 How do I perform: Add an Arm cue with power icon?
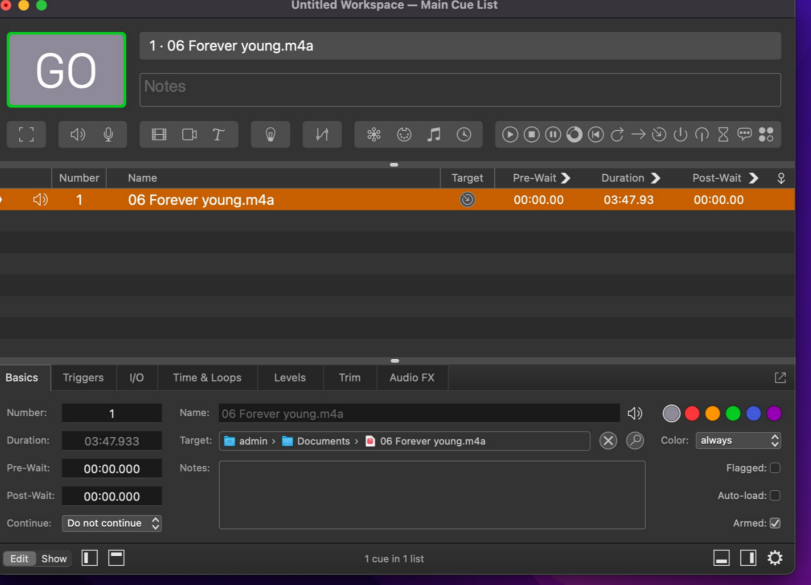(680, 134)
